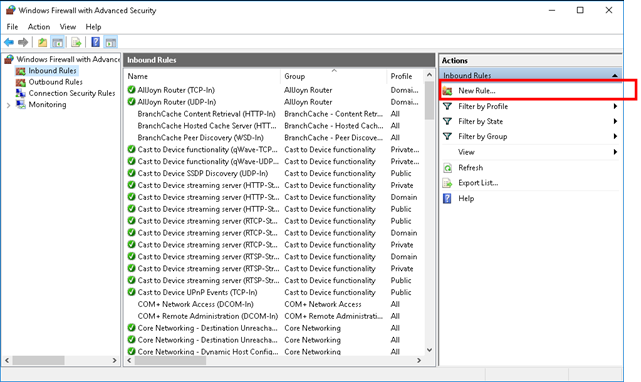Click the Export List icon in Actions
The height and width of the screenshot is (382, 641).
[447, 183]
